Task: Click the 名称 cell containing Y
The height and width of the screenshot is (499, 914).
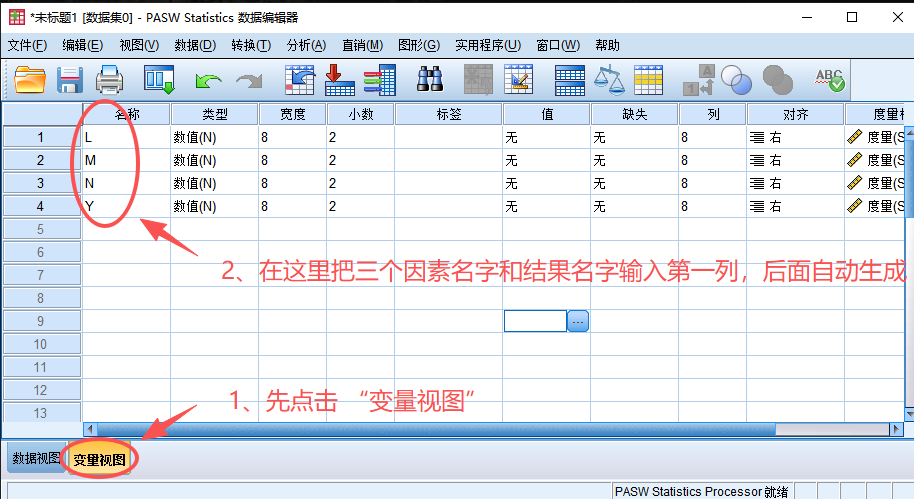Action: pyautogui.click(x=125, y=206)
